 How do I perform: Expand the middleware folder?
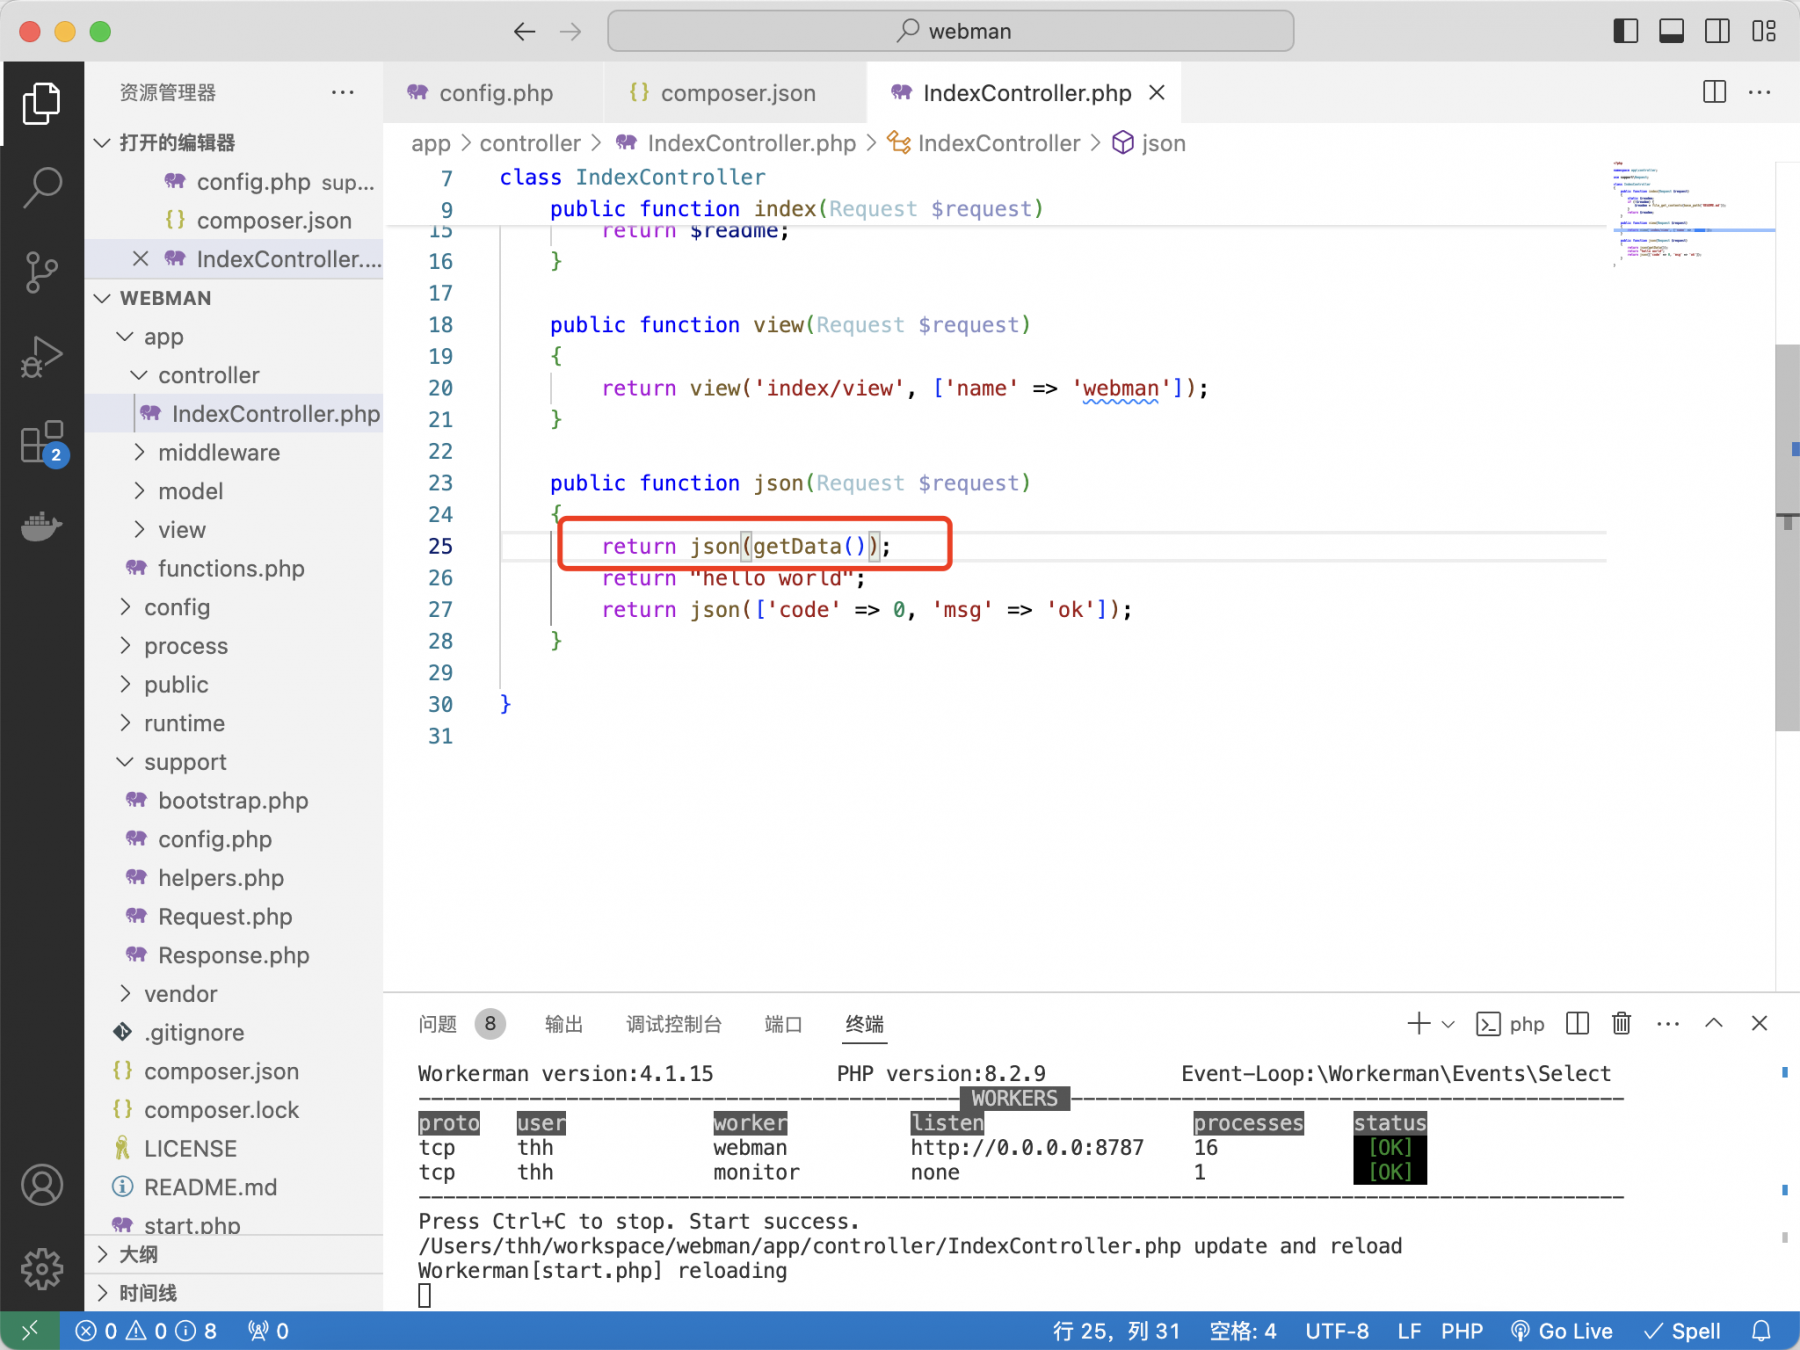tap(234, 453)
